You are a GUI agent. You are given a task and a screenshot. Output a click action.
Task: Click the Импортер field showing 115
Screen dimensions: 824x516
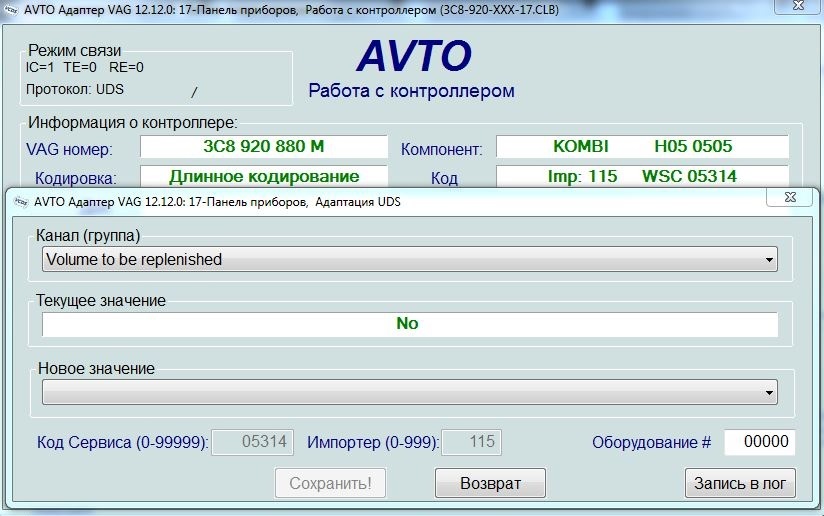coord(471,442)
